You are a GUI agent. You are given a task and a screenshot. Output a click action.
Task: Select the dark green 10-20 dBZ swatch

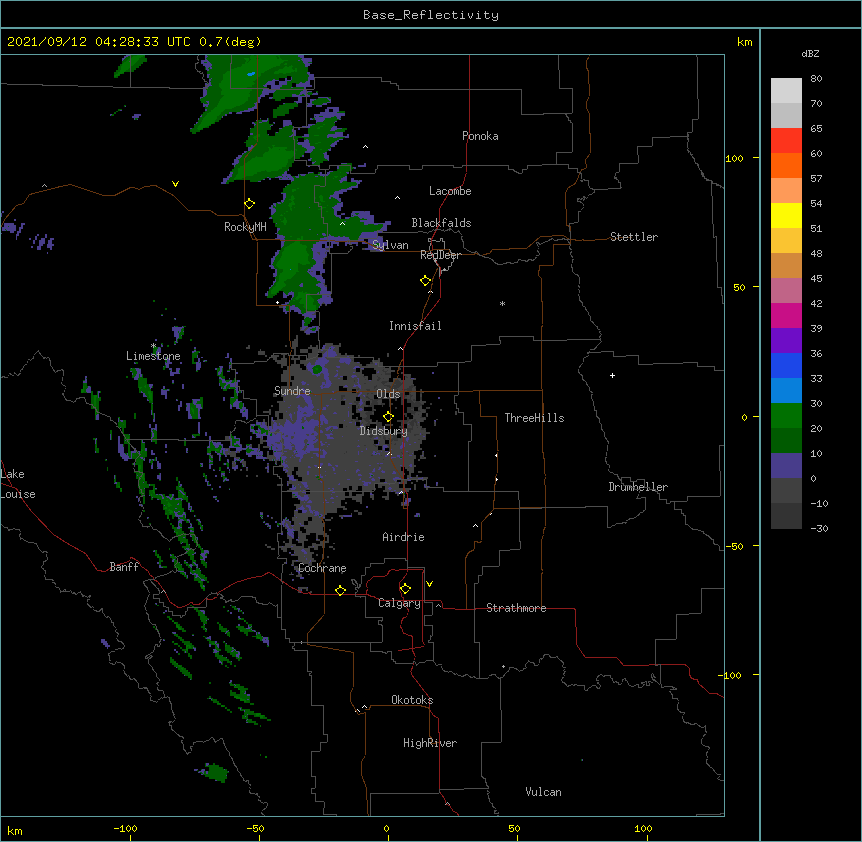coord(786,441)
